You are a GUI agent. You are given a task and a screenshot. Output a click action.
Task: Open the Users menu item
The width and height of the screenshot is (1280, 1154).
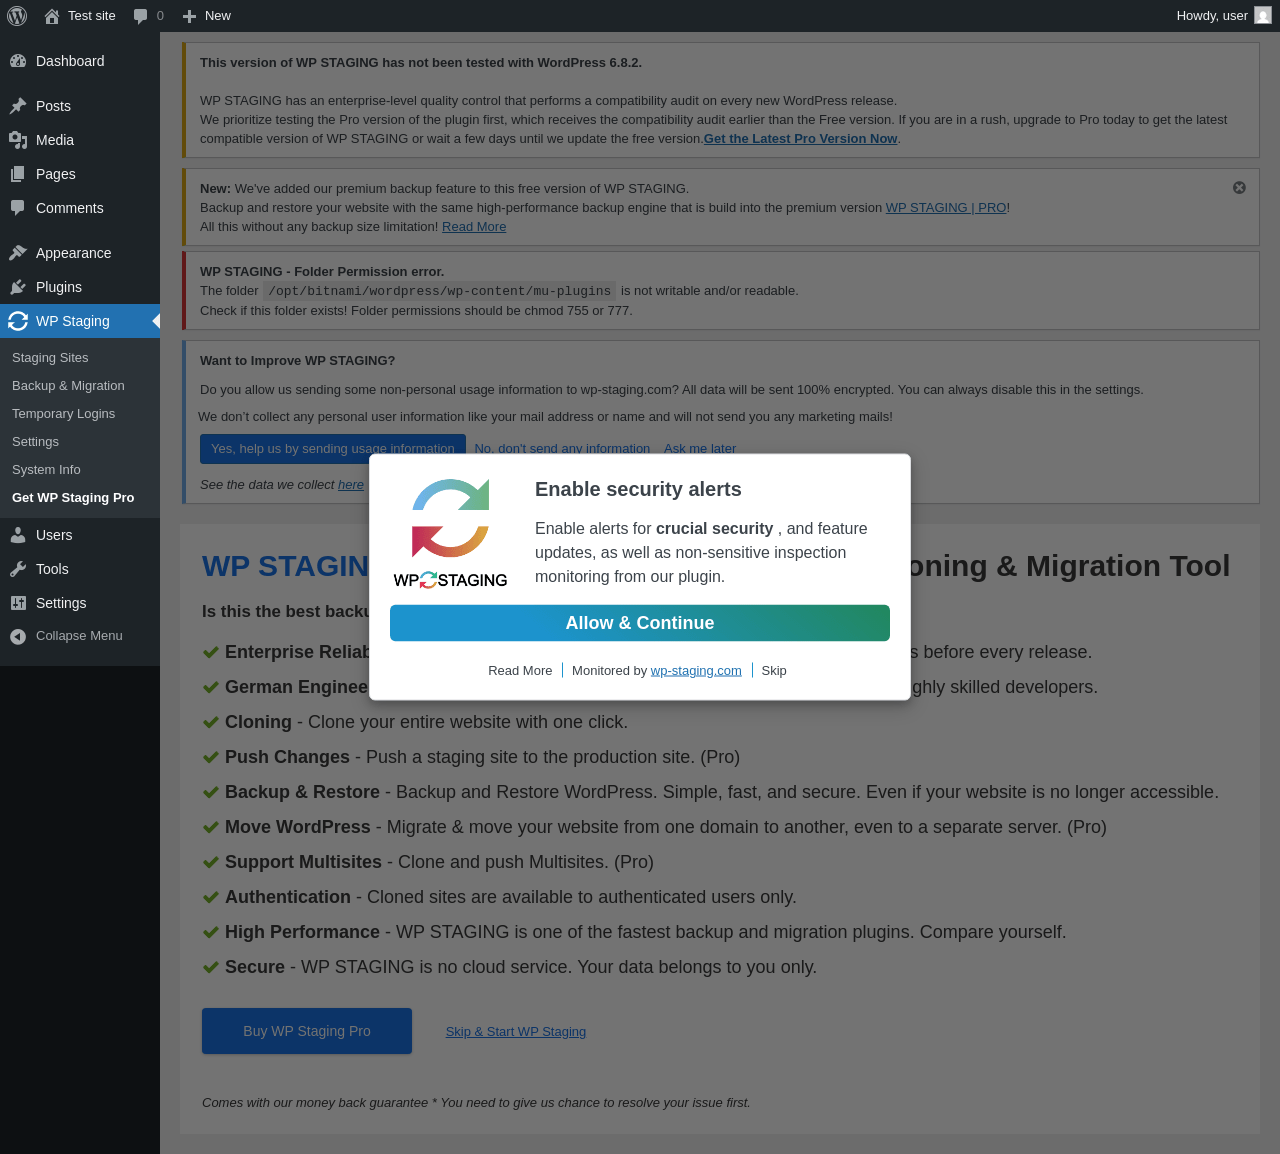pos(80,535)
